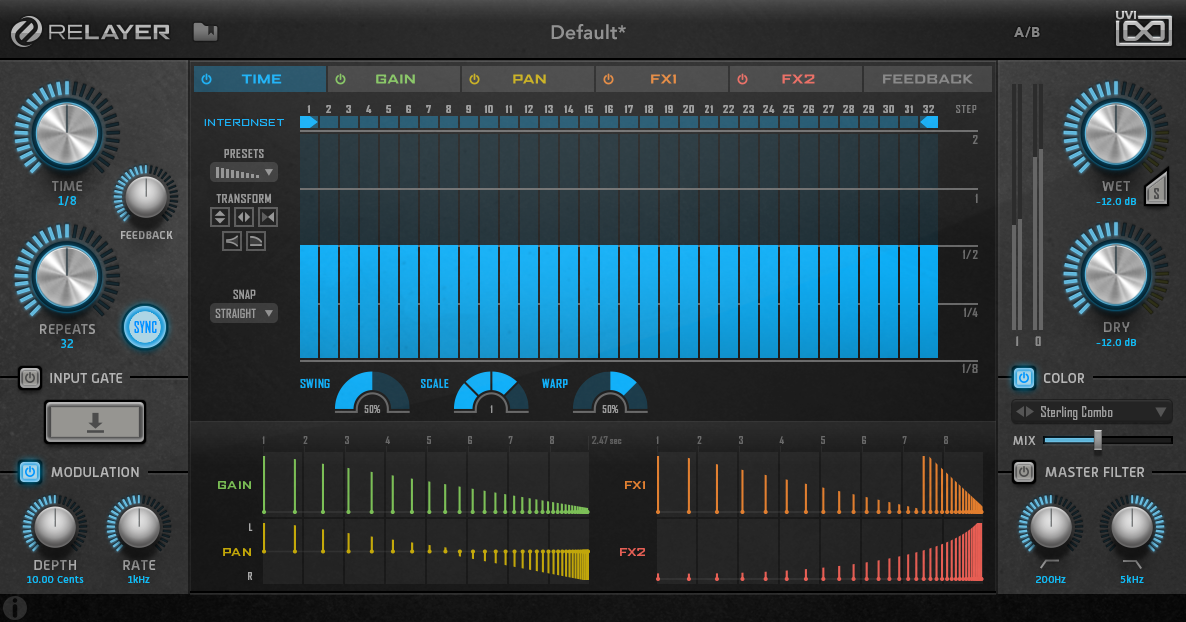
Task: Select previous color type with left arrow
Action: pyautogui.click(x=1020, y=412)
